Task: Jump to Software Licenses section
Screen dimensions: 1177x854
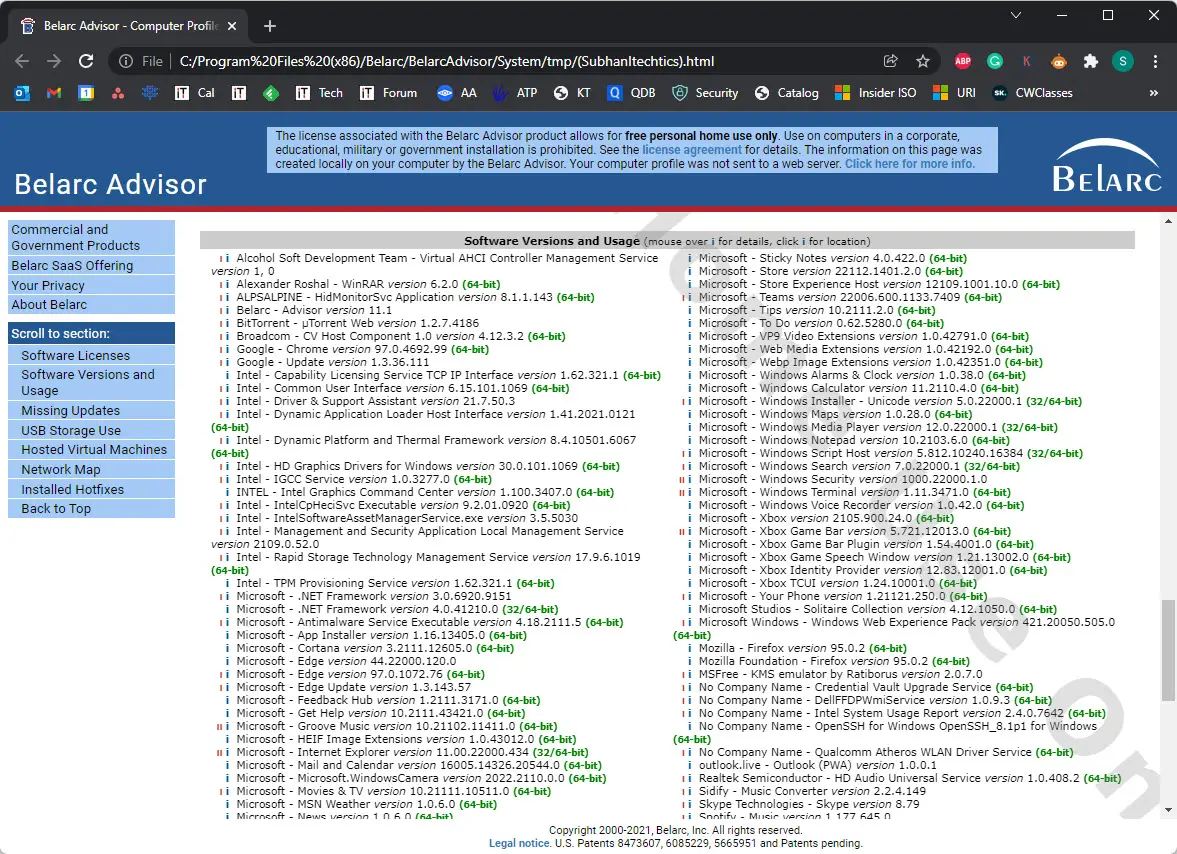Action: tap(91, 356)
